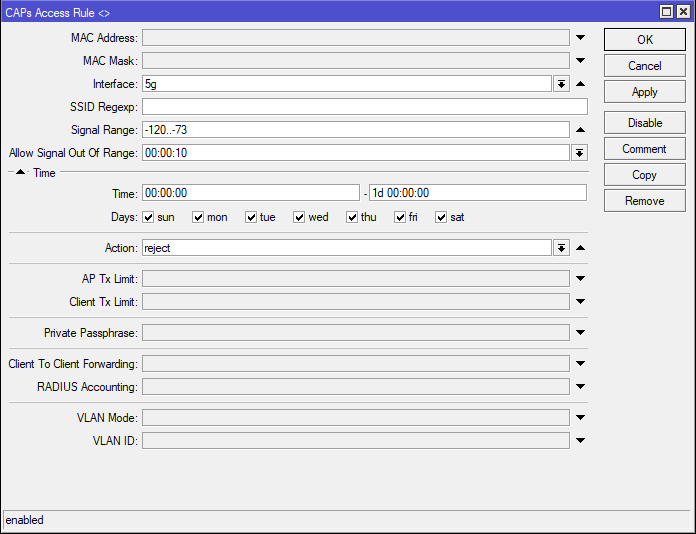Click the disabled MAC Address field
Viewport: 696px width, 534px height.
356,38
